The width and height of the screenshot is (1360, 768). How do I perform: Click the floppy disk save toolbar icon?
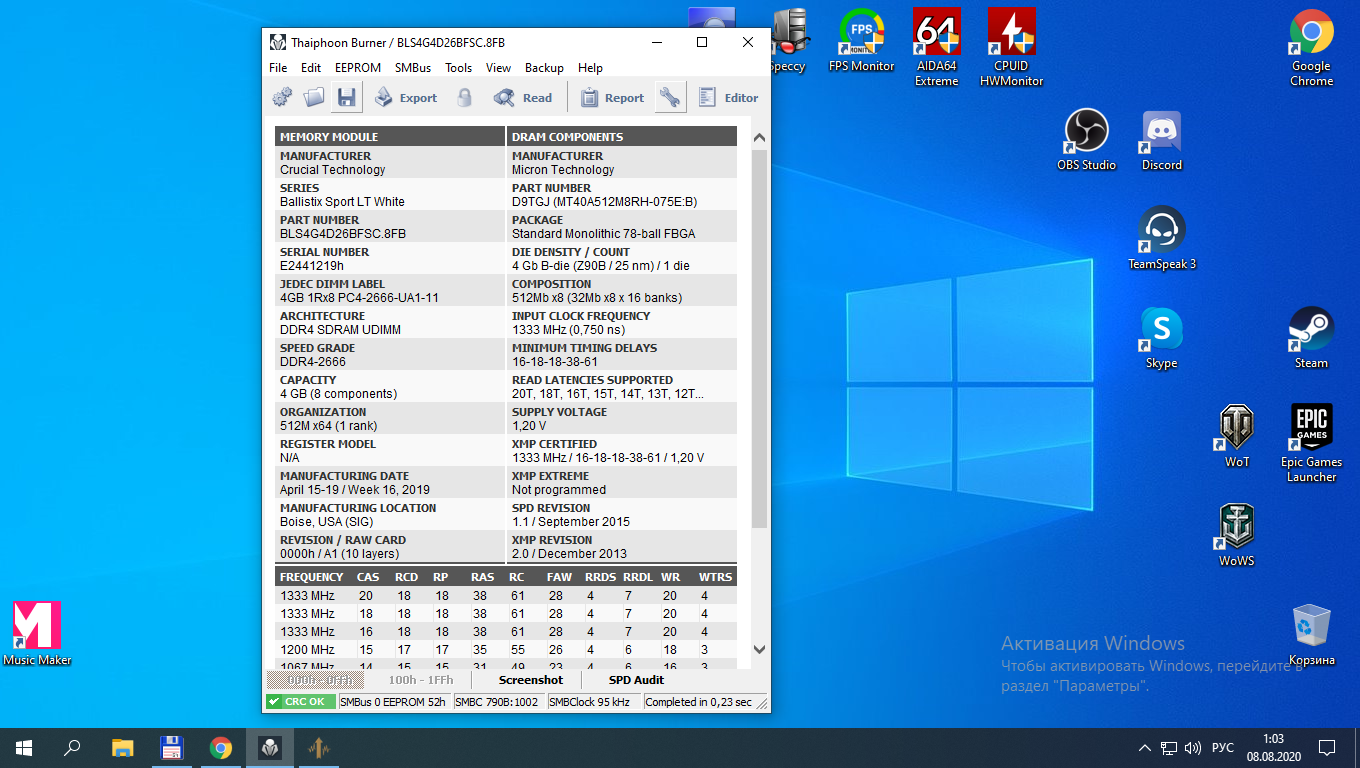coord(347,97)
